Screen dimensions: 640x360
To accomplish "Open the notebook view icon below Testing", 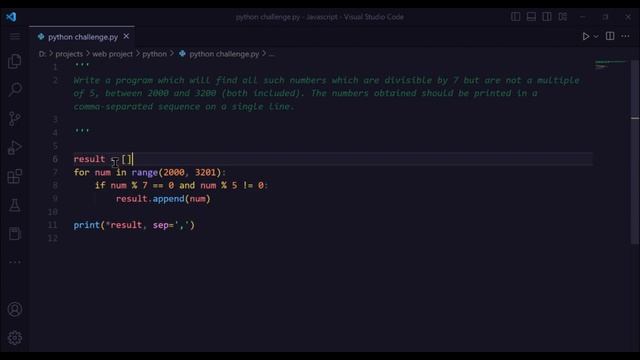I will [15, 234].
